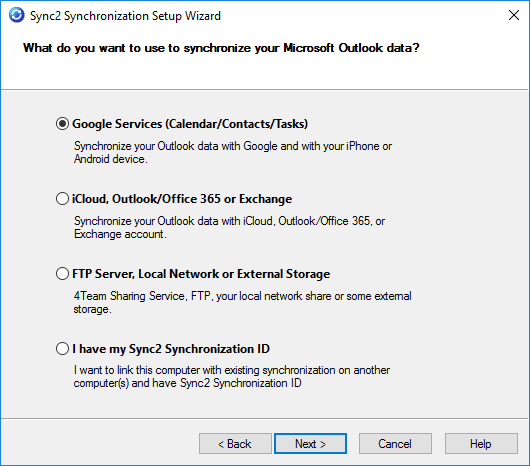The width and height of the screenshot is (530, 466).
Task: Click the Sync2 app icon in title bar
Action: (x=17, y=15)
